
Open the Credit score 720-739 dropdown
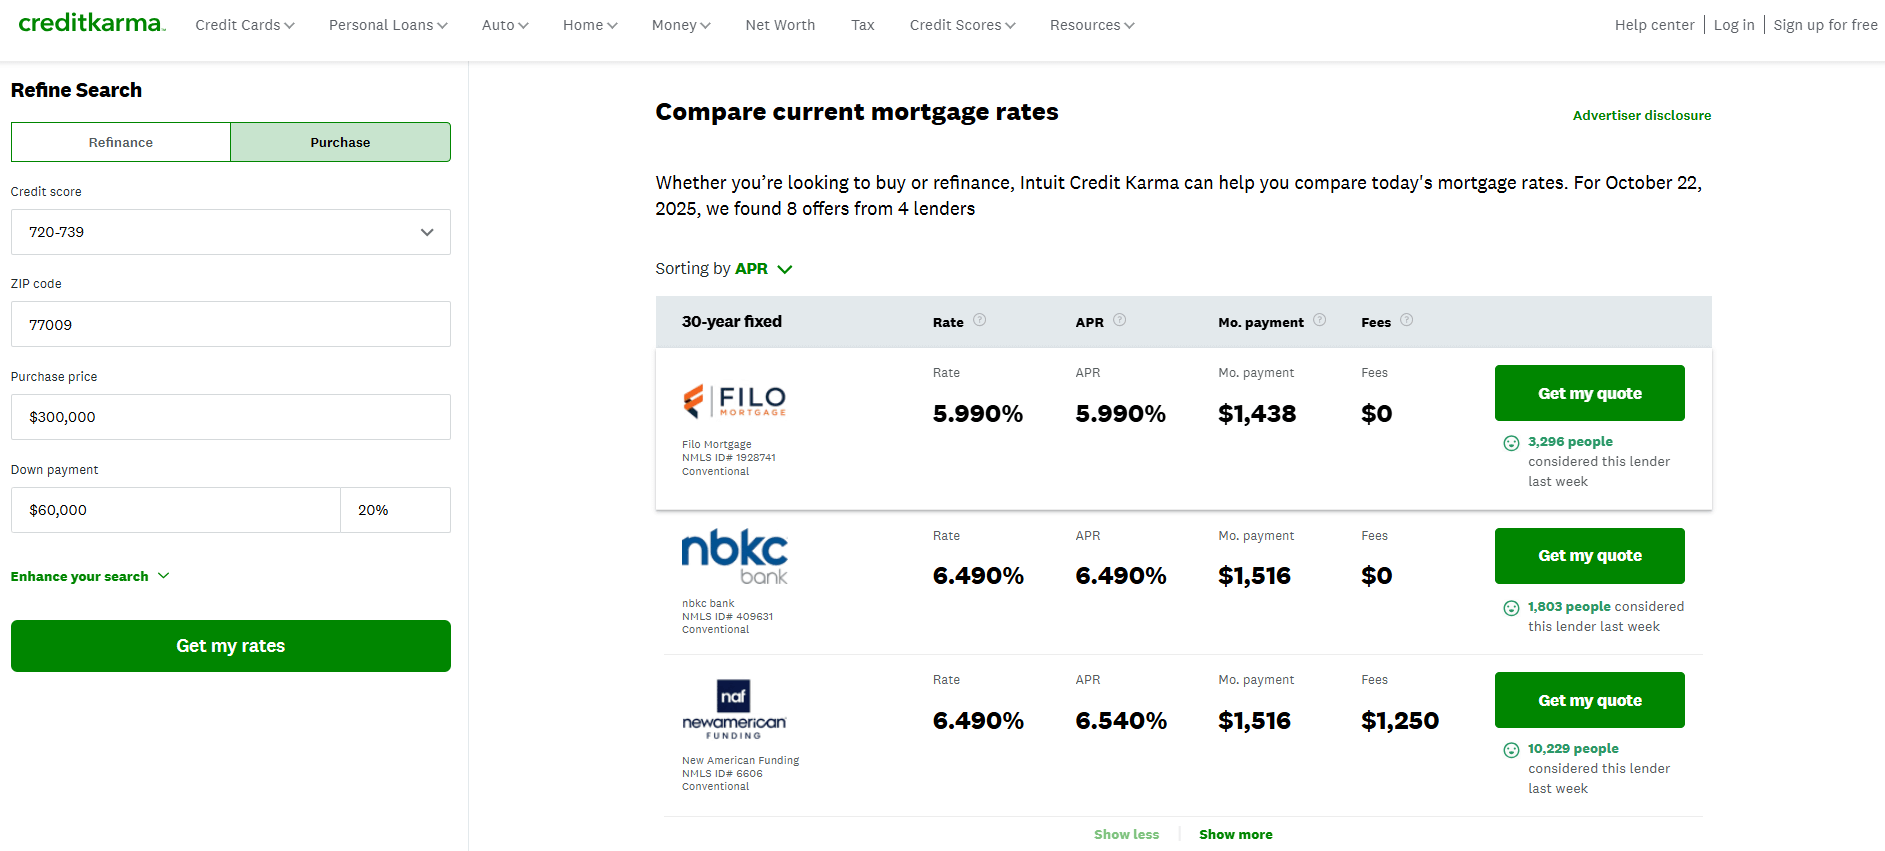[230, 231]
